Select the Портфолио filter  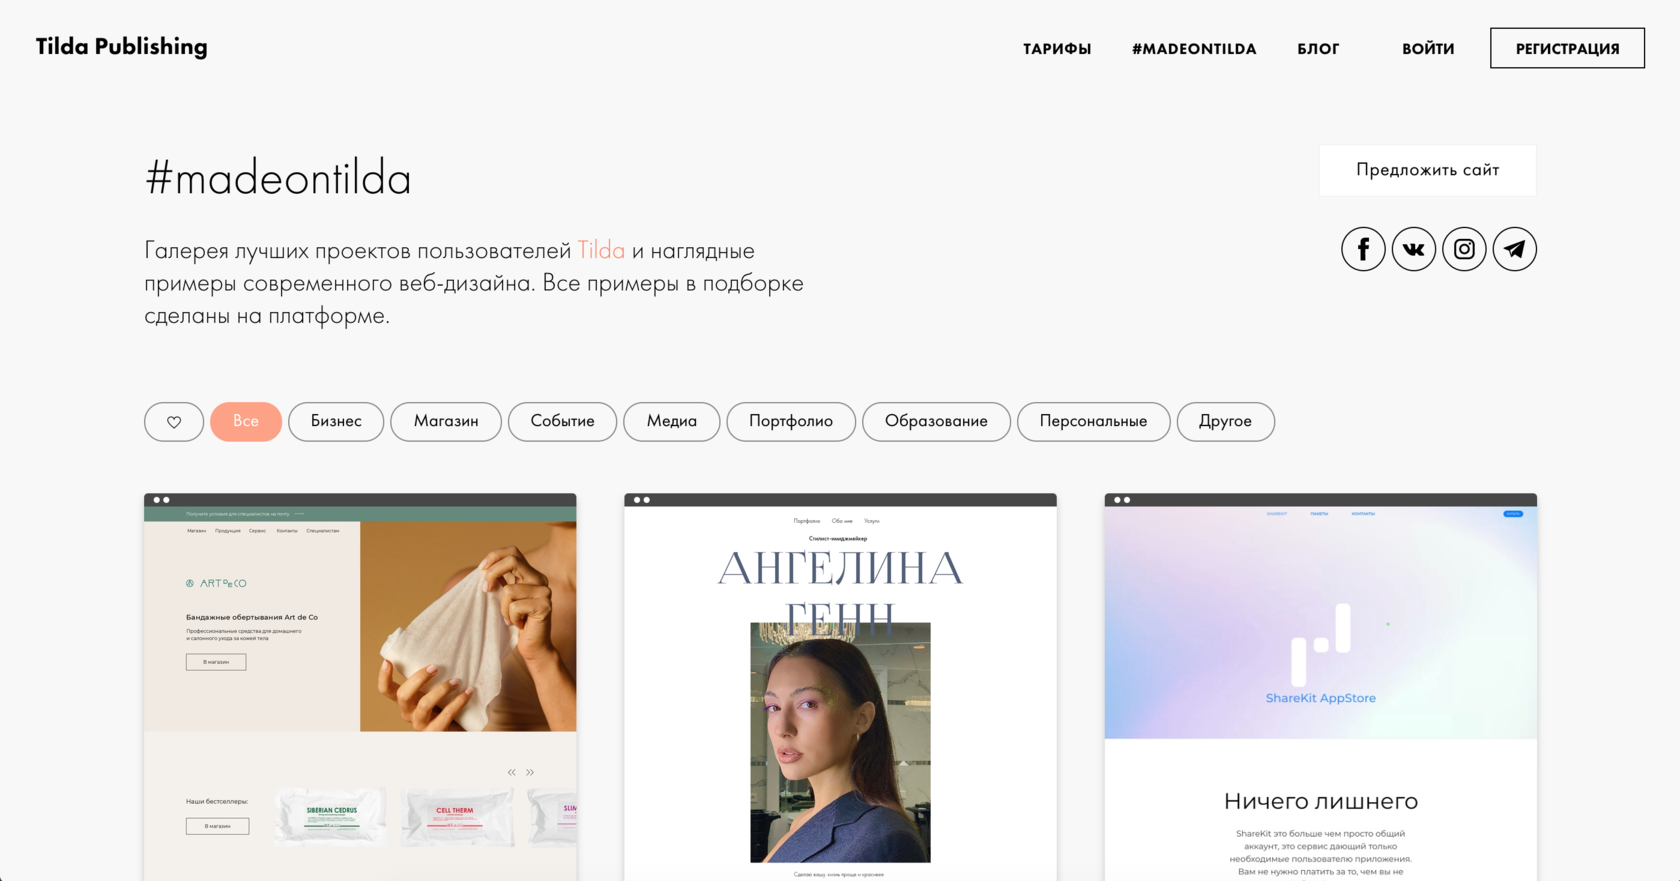coord(791,422)
